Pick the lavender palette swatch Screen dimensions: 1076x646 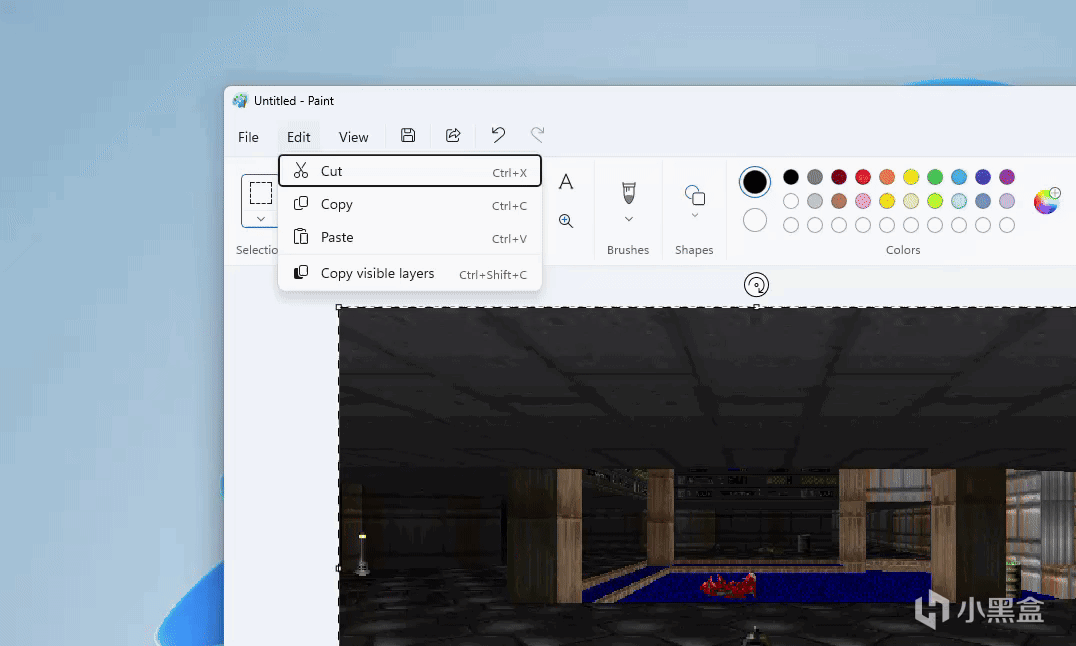pyautogui.click(x=1007, y=201)
